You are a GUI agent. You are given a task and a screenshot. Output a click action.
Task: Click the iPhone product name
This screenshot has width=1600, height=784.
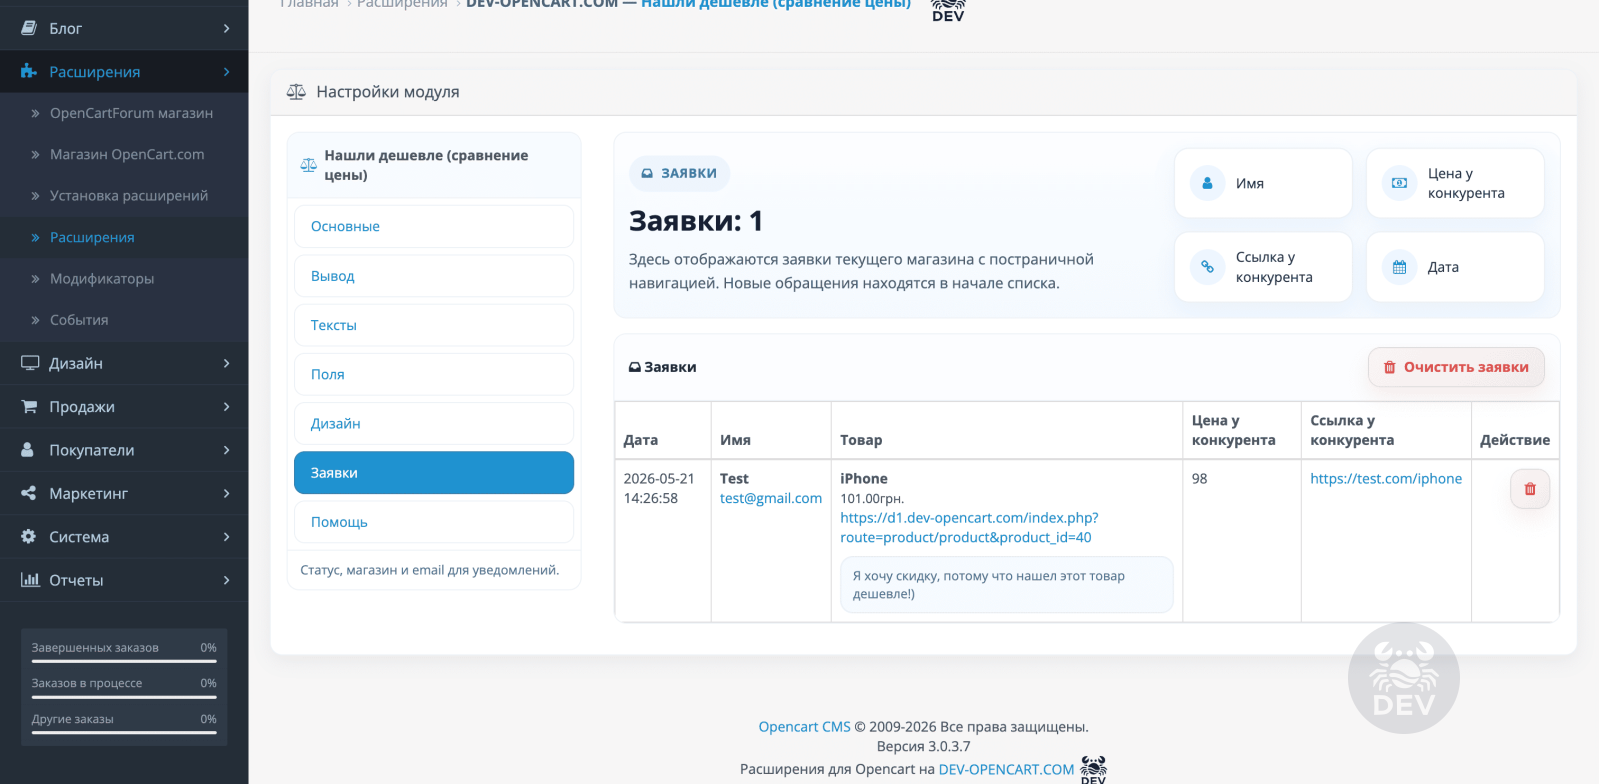point(864,478)
